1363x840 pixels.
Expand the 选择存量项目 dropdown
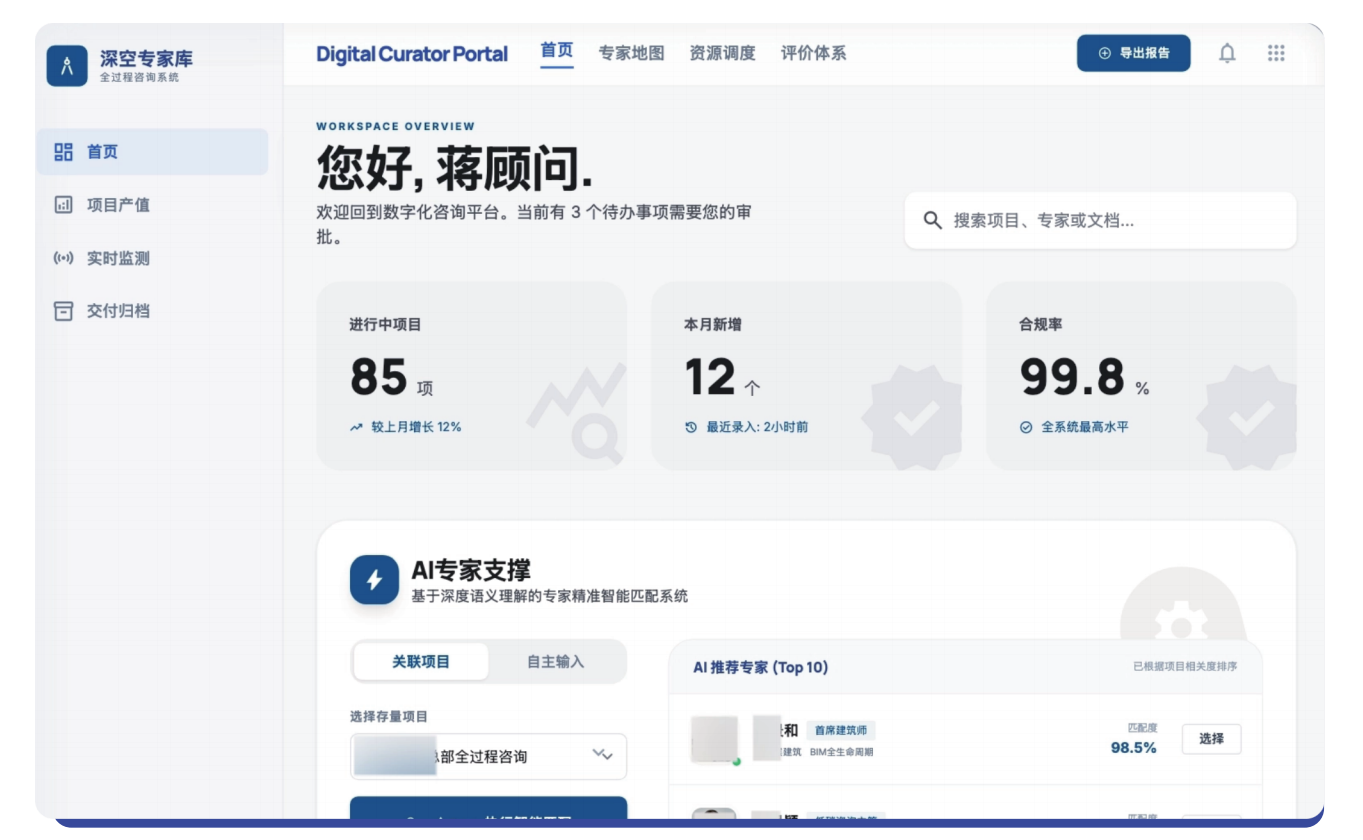click(x=488, y=756)
